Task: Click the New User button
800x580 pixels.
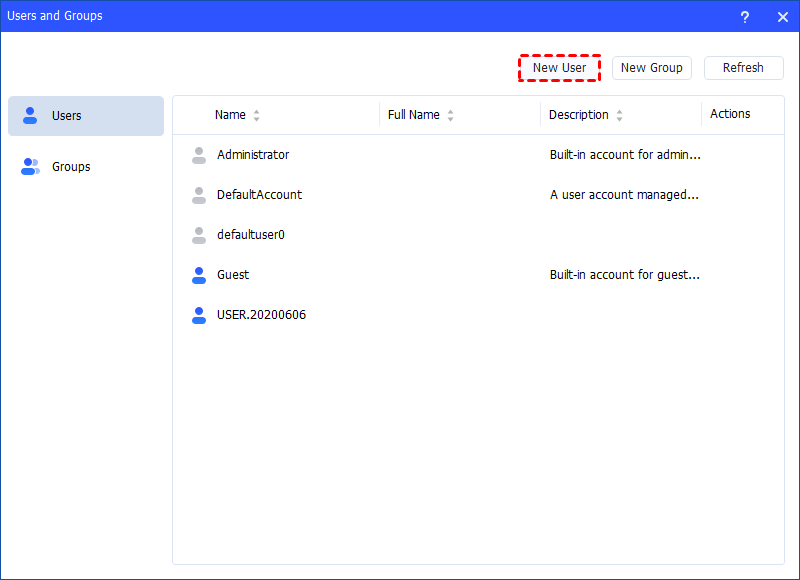Action: point(559,67)
